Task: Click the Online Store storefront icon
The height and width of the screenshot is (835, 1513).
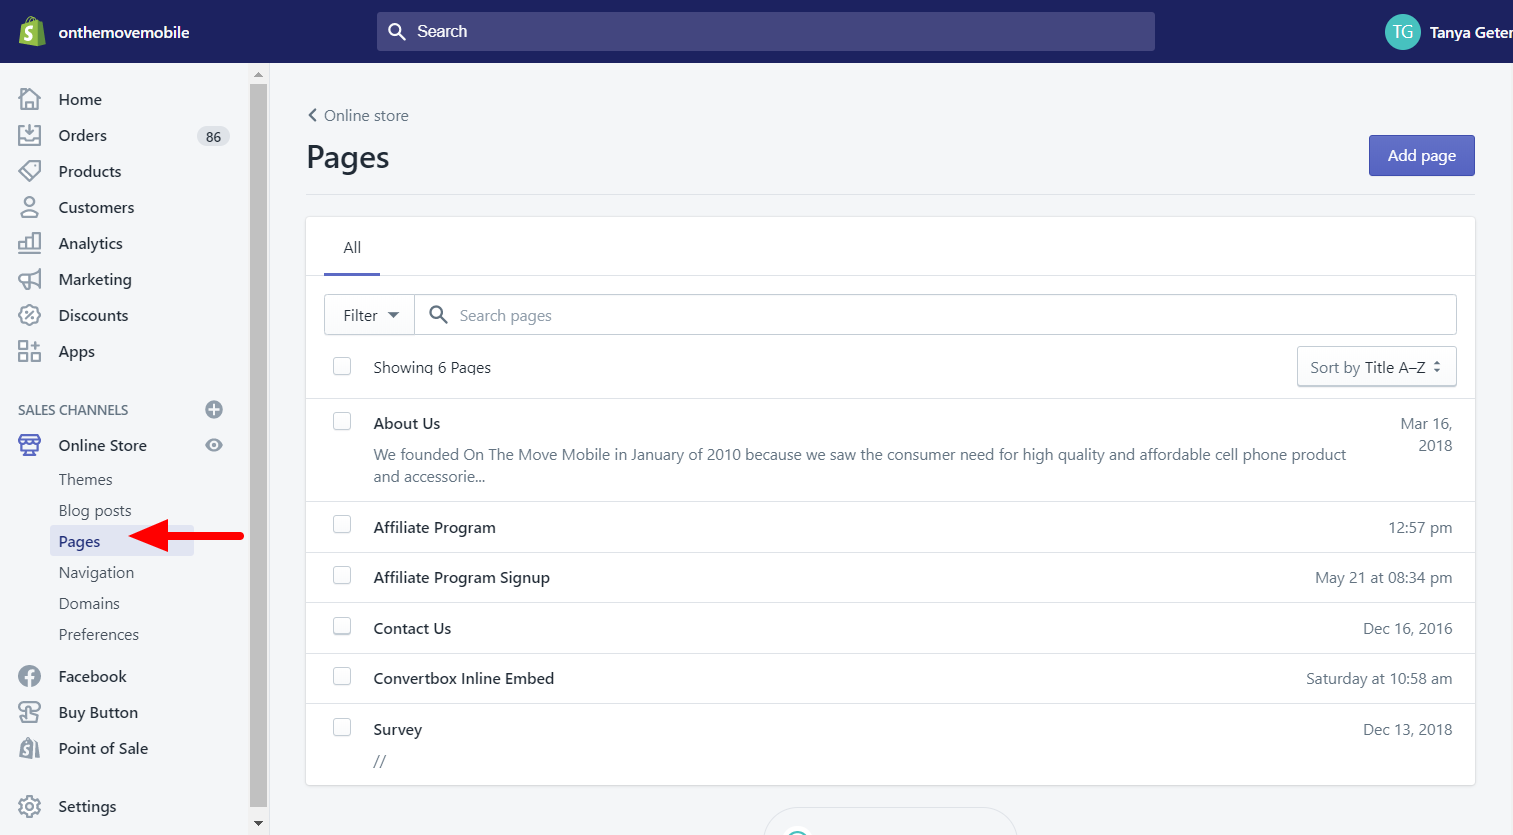Action: tap(30, 445)
